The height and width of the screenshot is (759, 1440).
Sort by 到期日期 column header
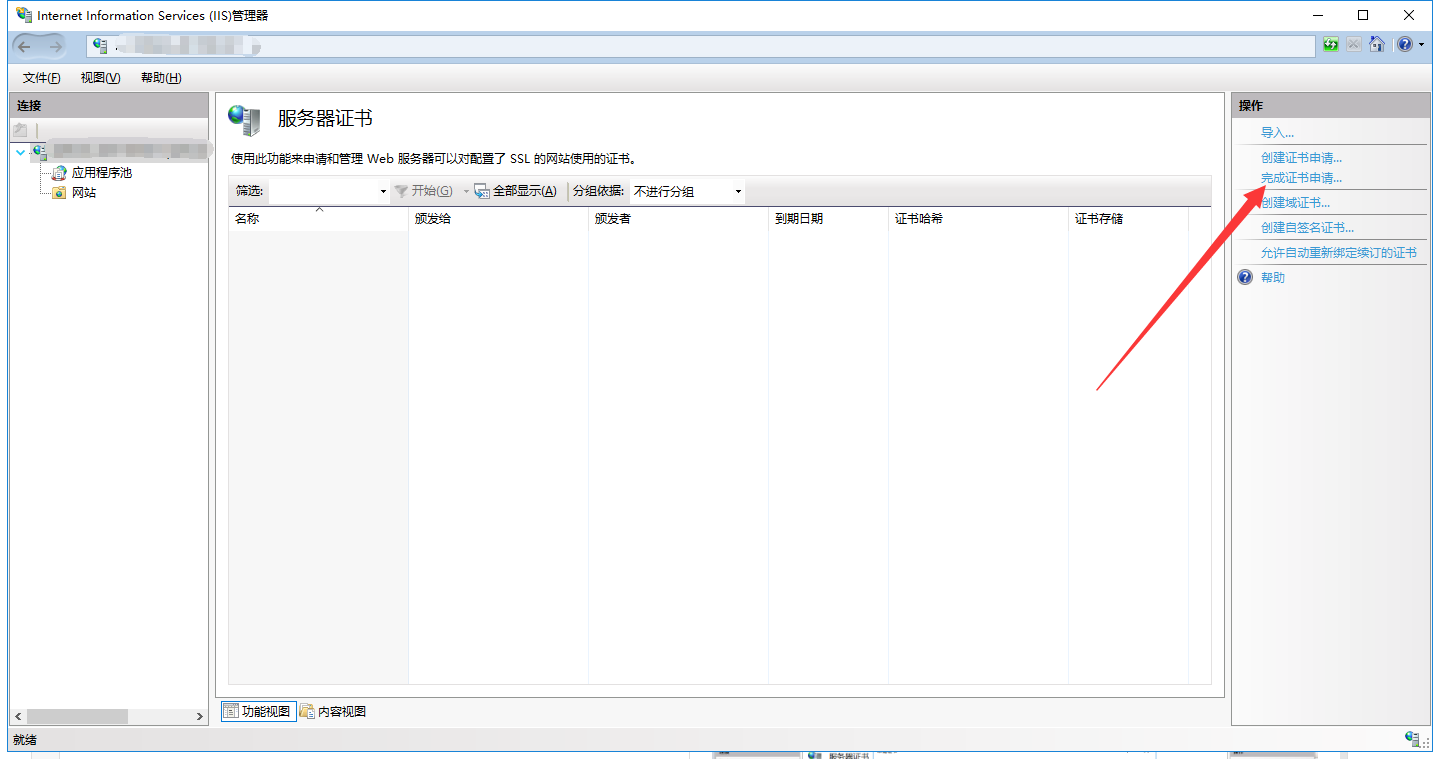click(799, 219)
